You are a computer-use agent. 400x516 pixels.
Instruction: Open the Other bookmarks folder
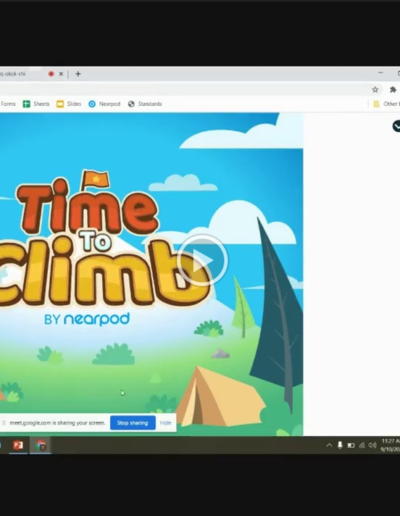(387, 104)
